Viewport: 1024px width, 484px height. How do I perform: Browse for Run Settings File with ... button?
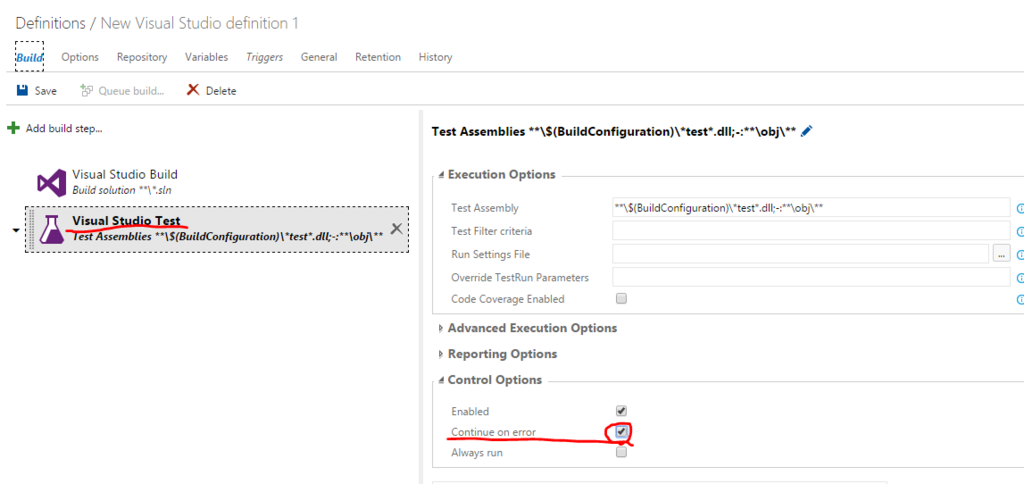(x=1001, y=253)
